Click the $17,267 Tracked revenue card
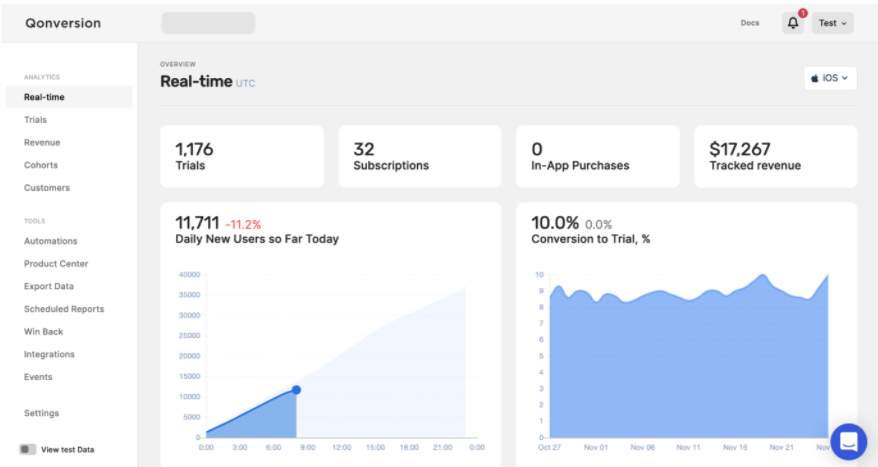Image resolution: width=878 pixels, height=467 pixels. [776, 156]
